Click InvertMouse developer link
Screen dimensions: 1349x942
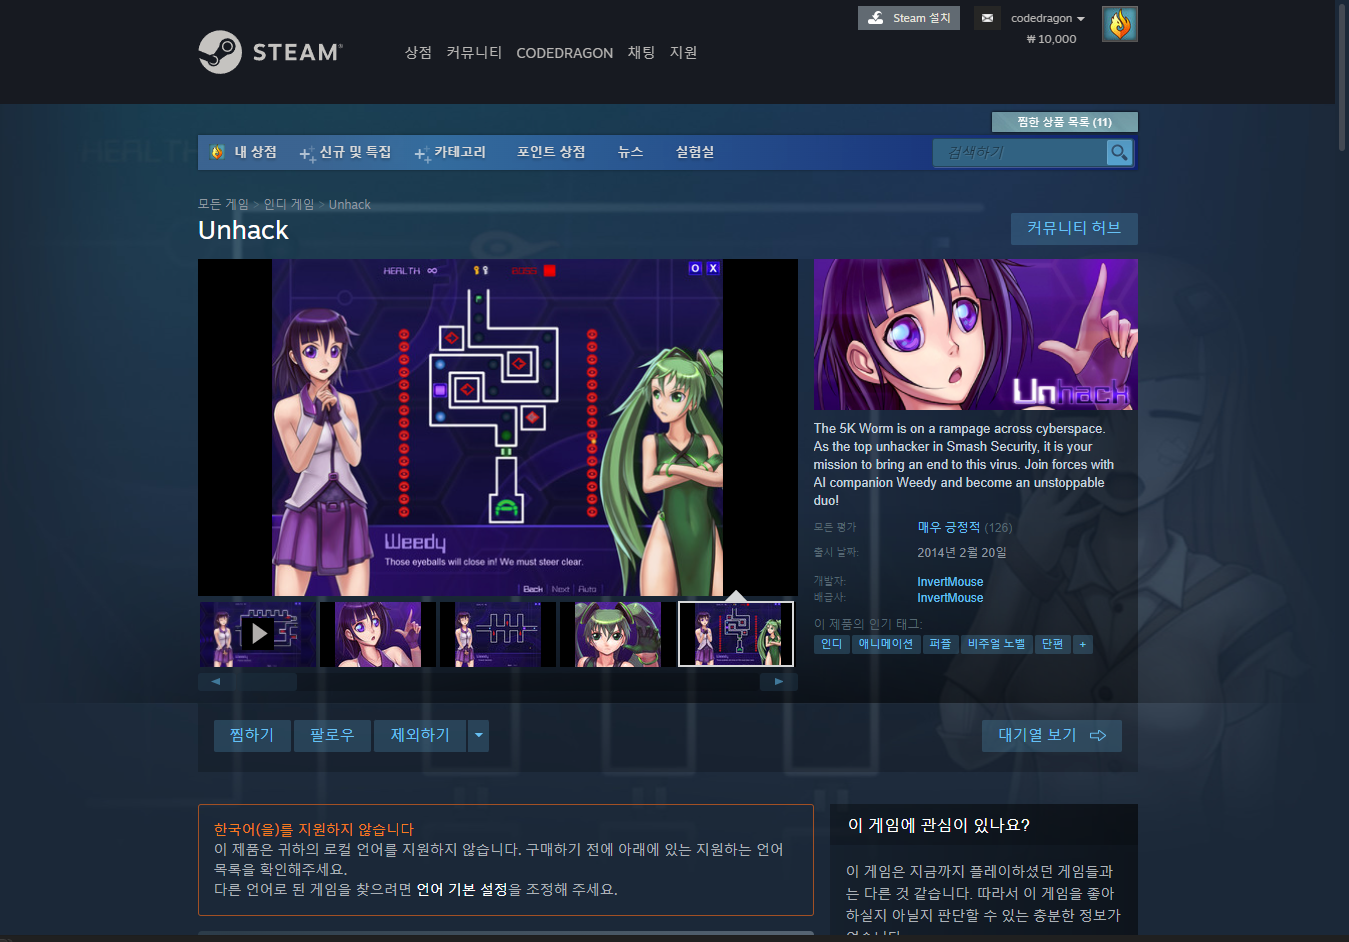click(x=950, y=582)
